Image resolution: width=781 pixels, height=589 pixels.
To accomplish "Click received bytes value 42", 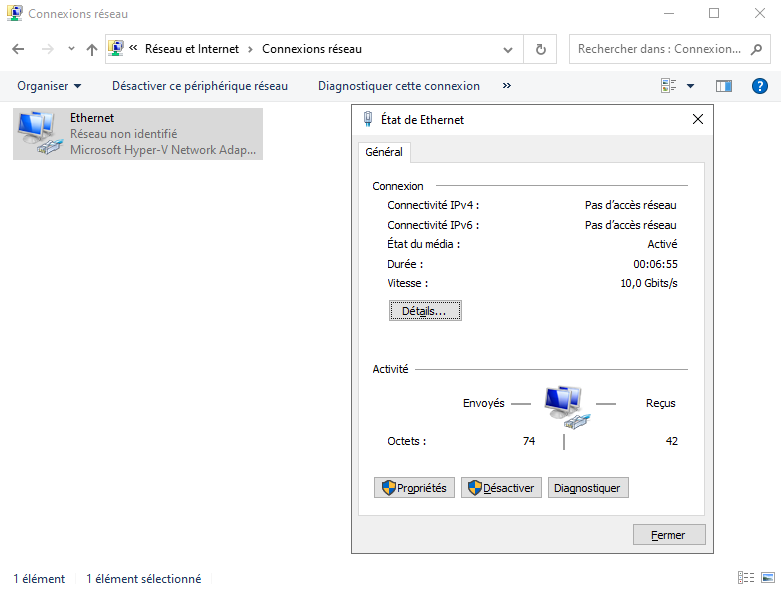I will tap(671, 441).
